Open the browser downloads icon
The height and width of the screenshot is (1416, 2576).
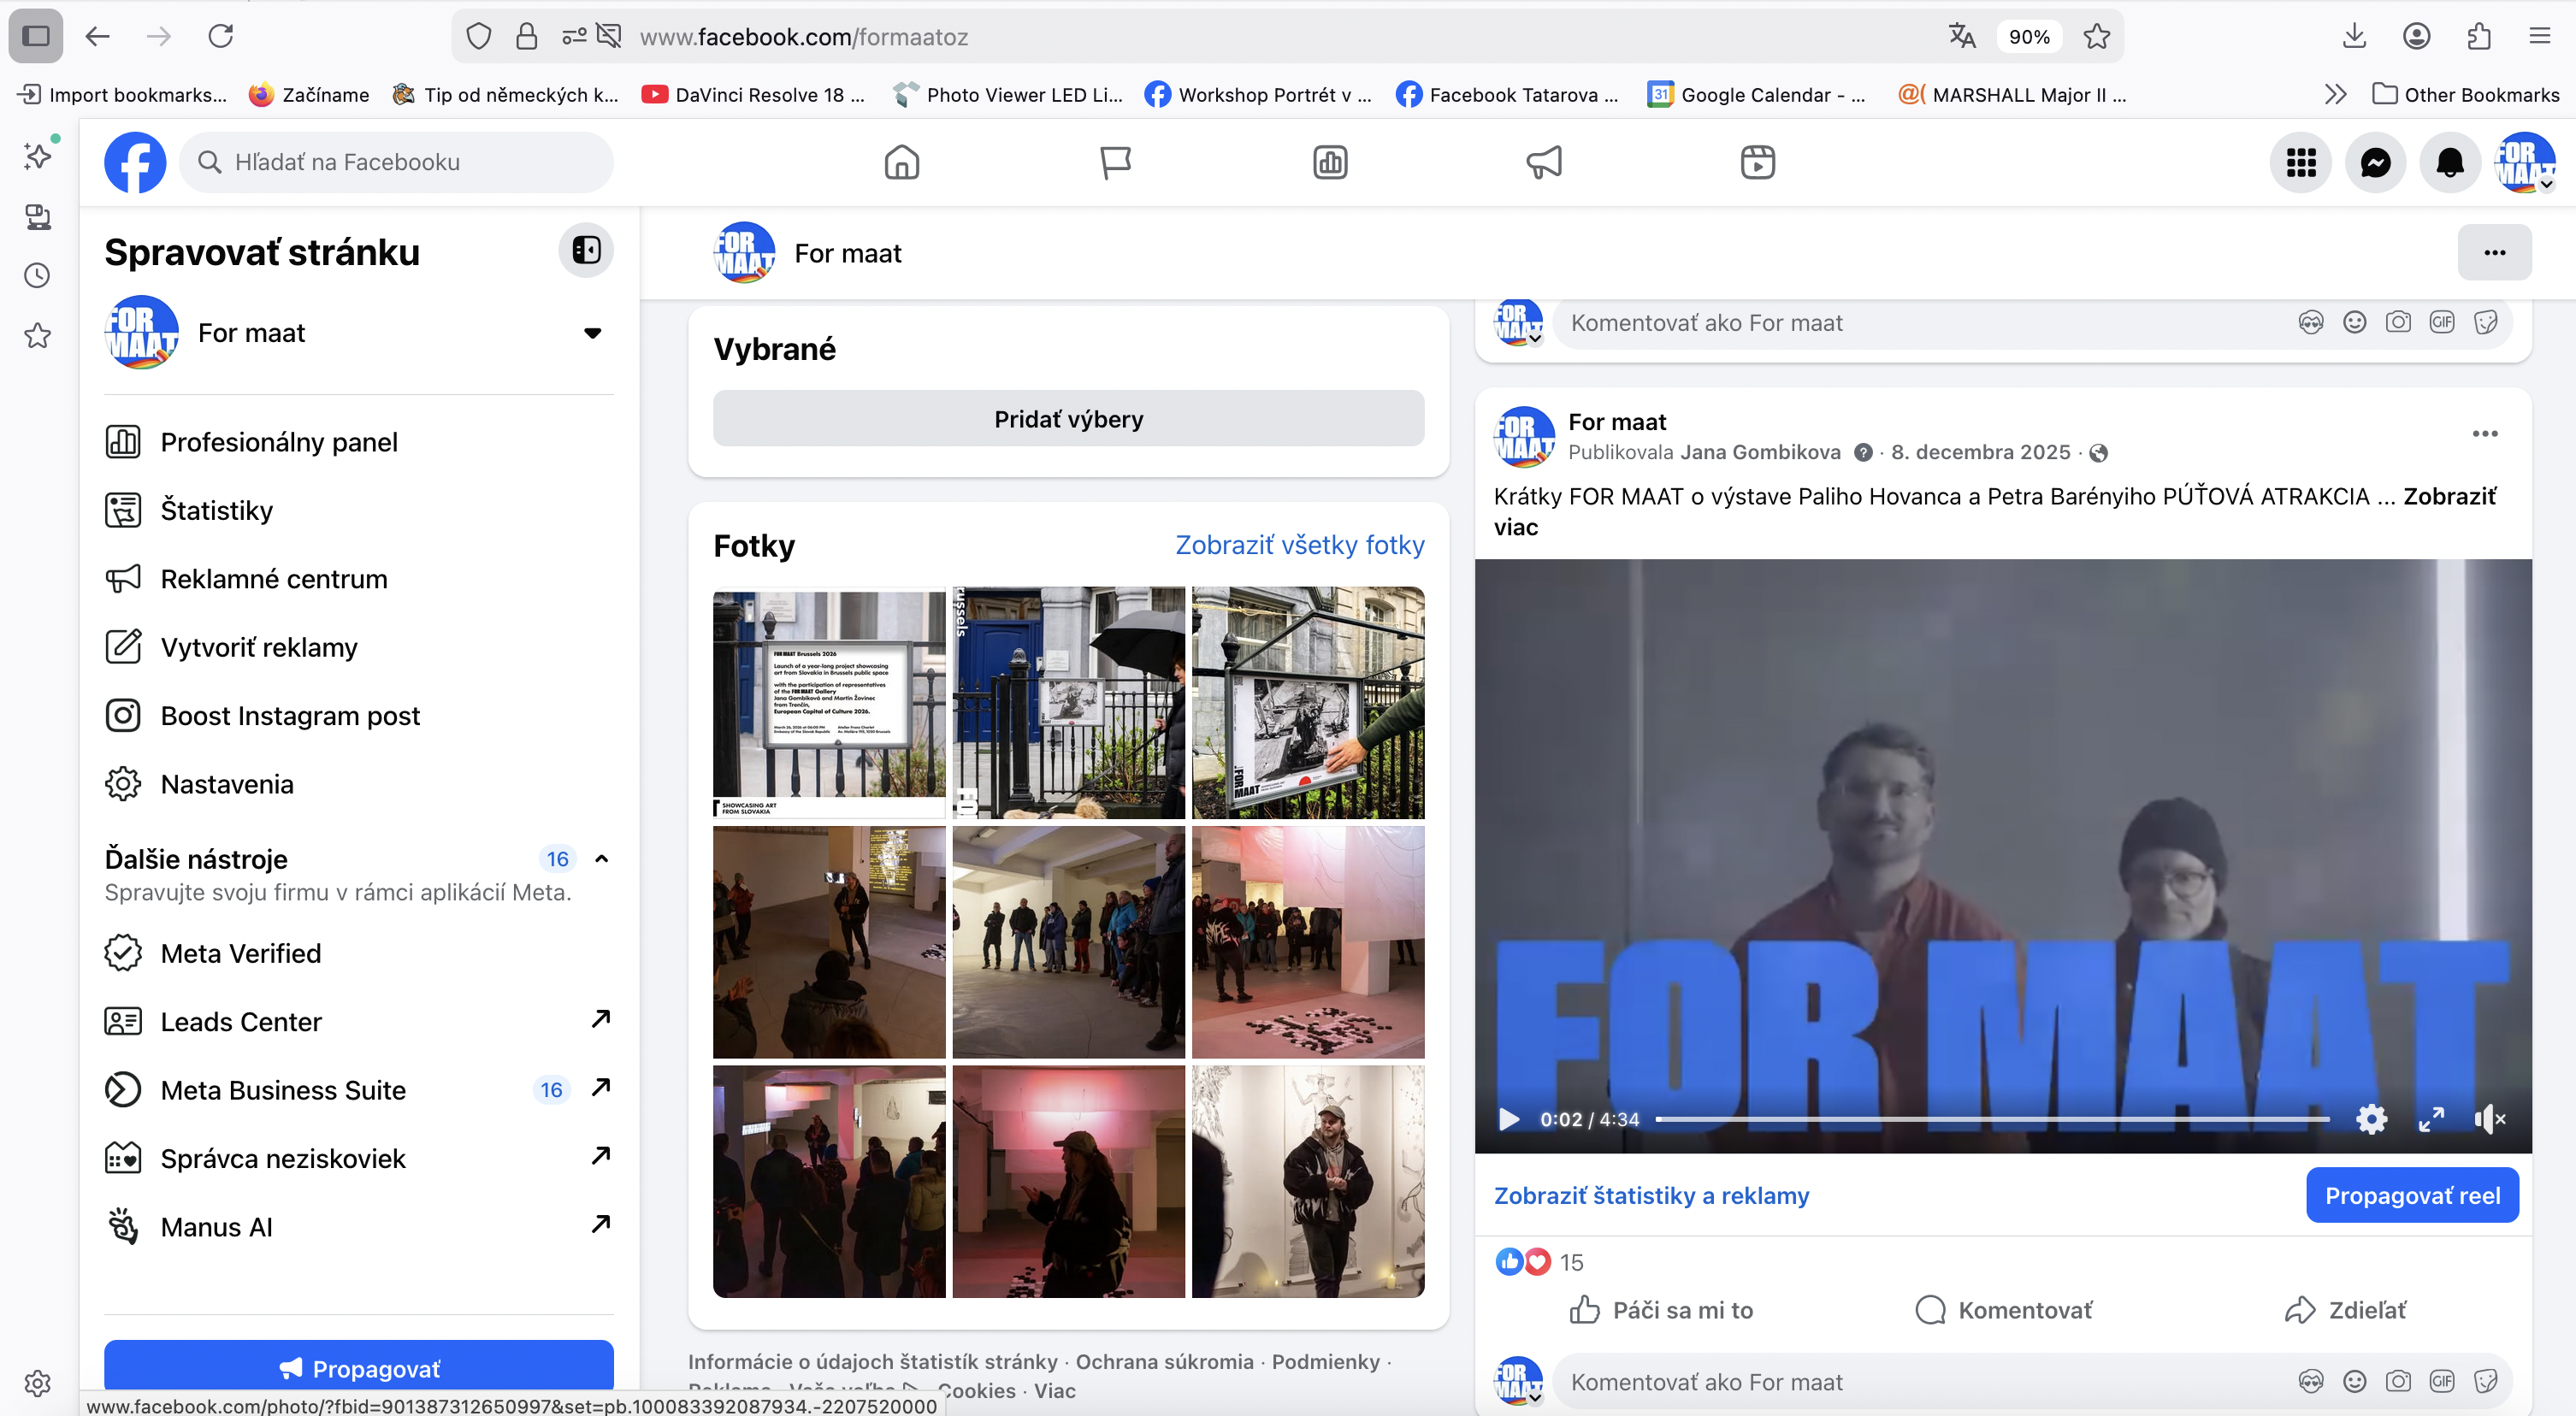pyautogui.click(x=2354, y=37)
